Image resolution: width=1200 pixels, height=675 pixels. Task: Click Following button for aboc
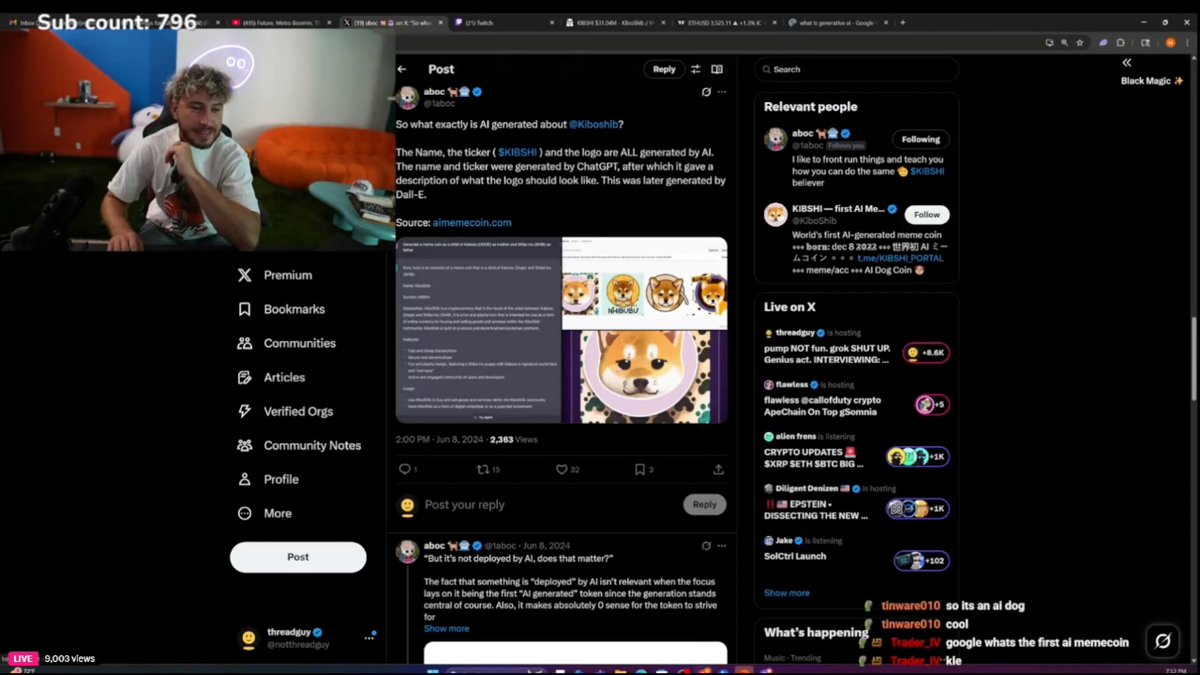point(921,139)
